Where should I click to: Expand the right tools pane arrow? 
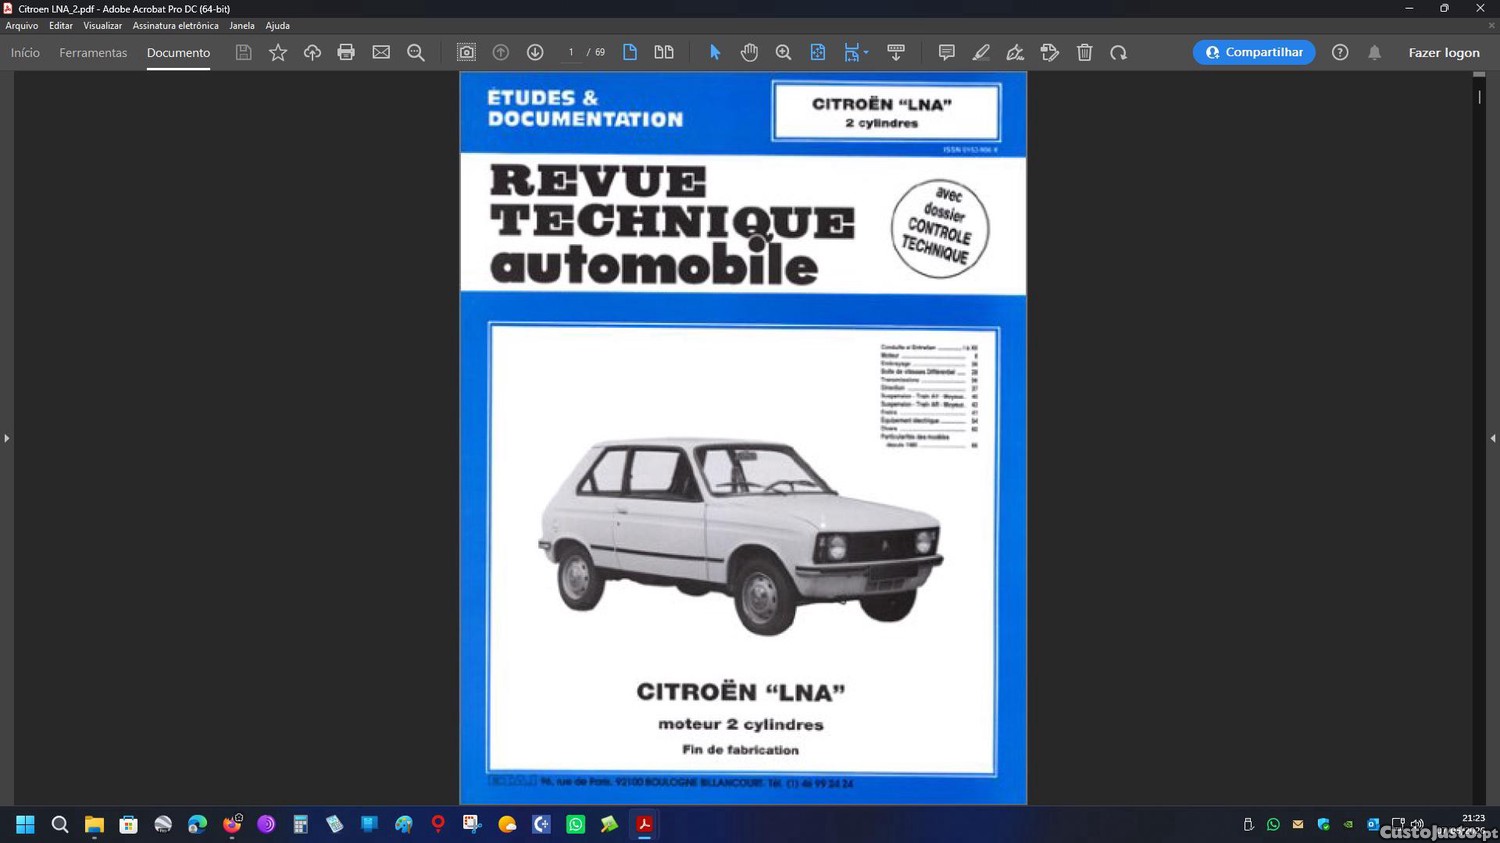1493,438
